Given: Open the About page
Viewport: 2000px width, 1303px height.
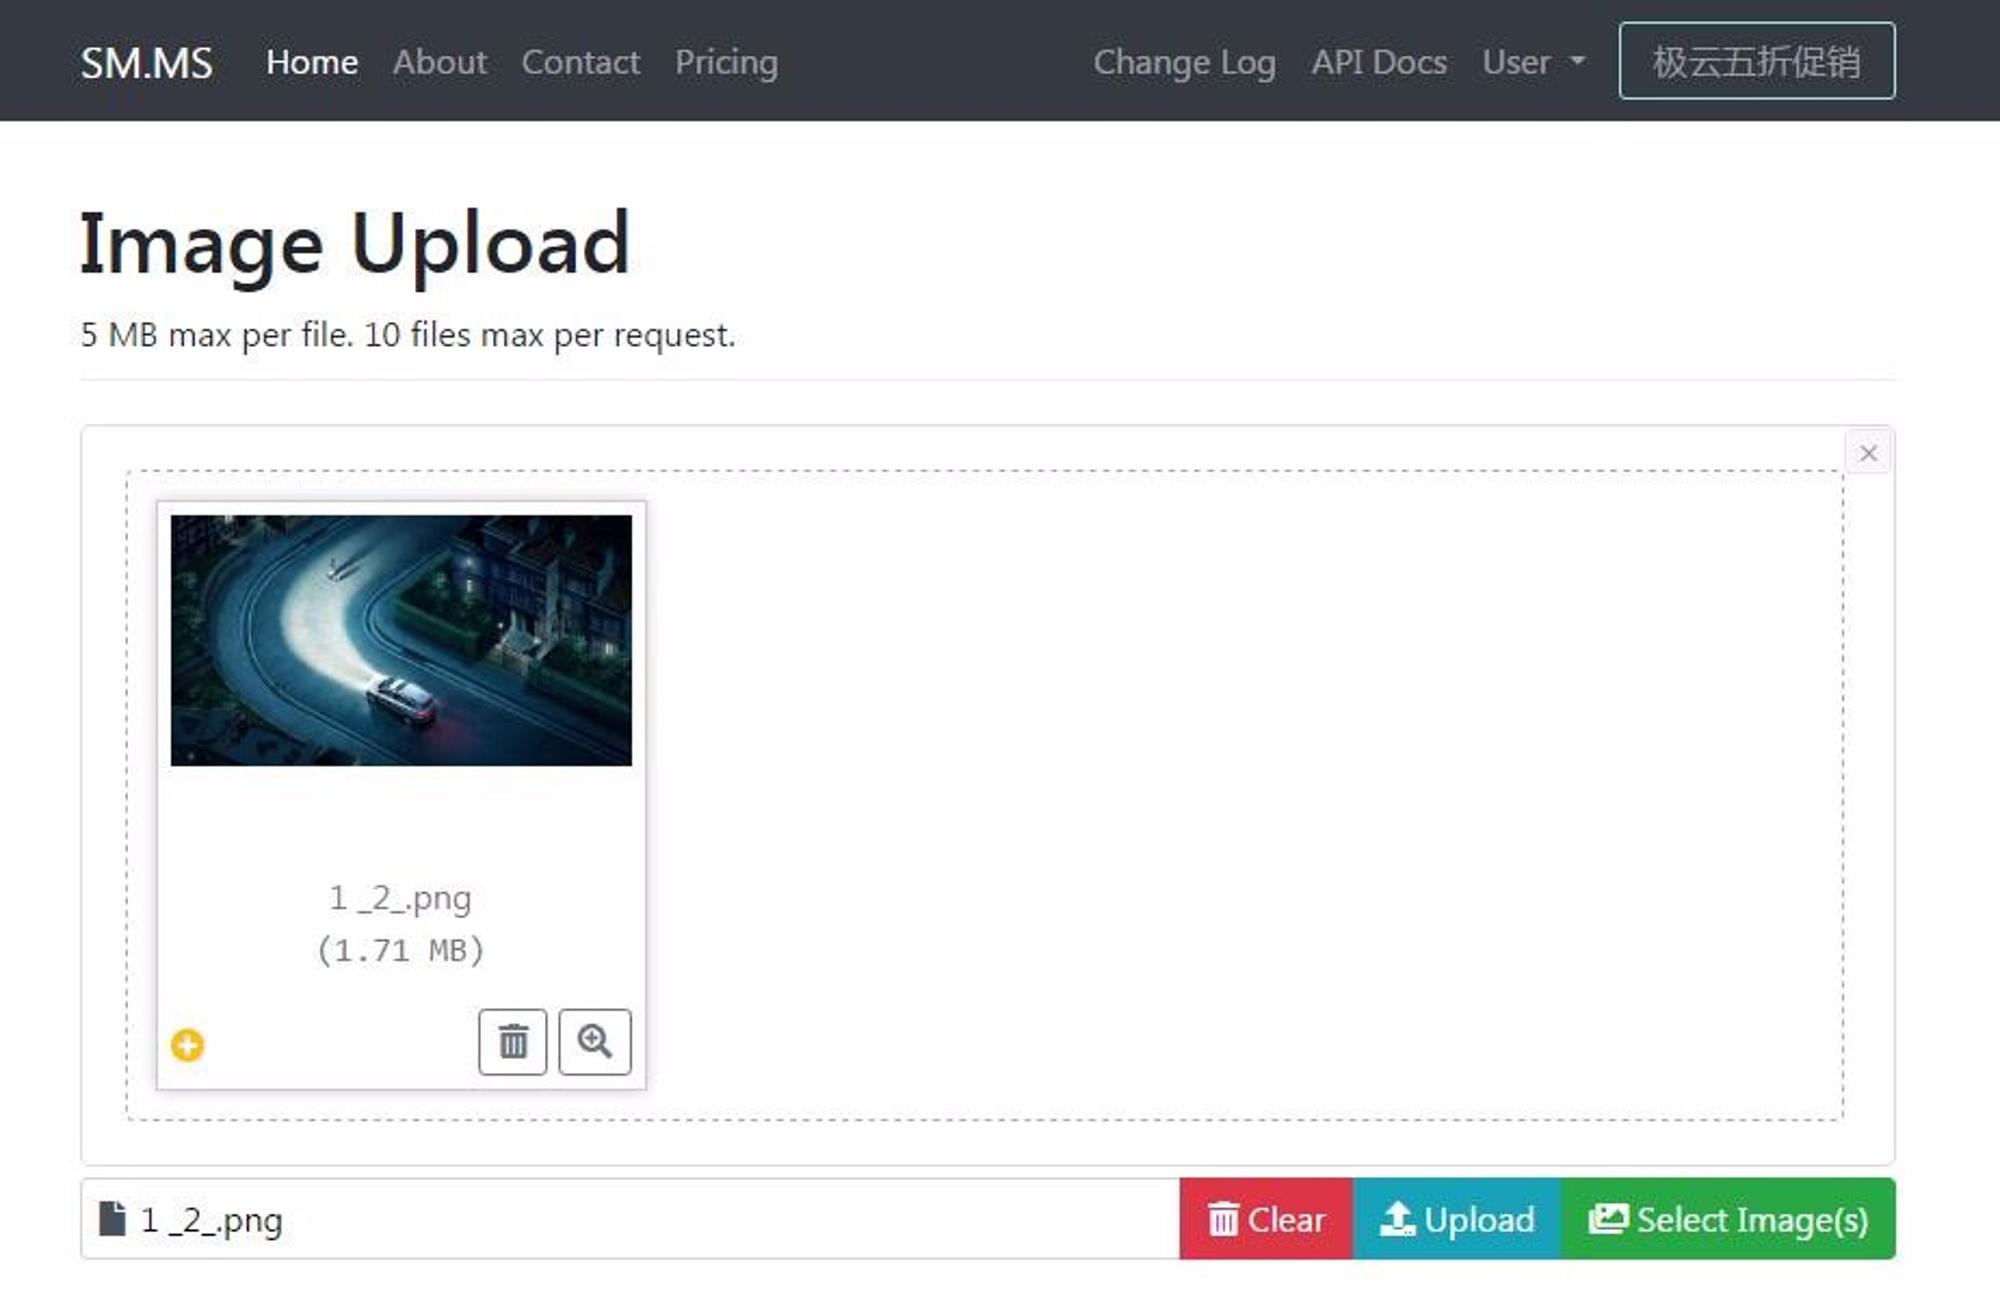Looking at the screenshot, I should [440, 62].
